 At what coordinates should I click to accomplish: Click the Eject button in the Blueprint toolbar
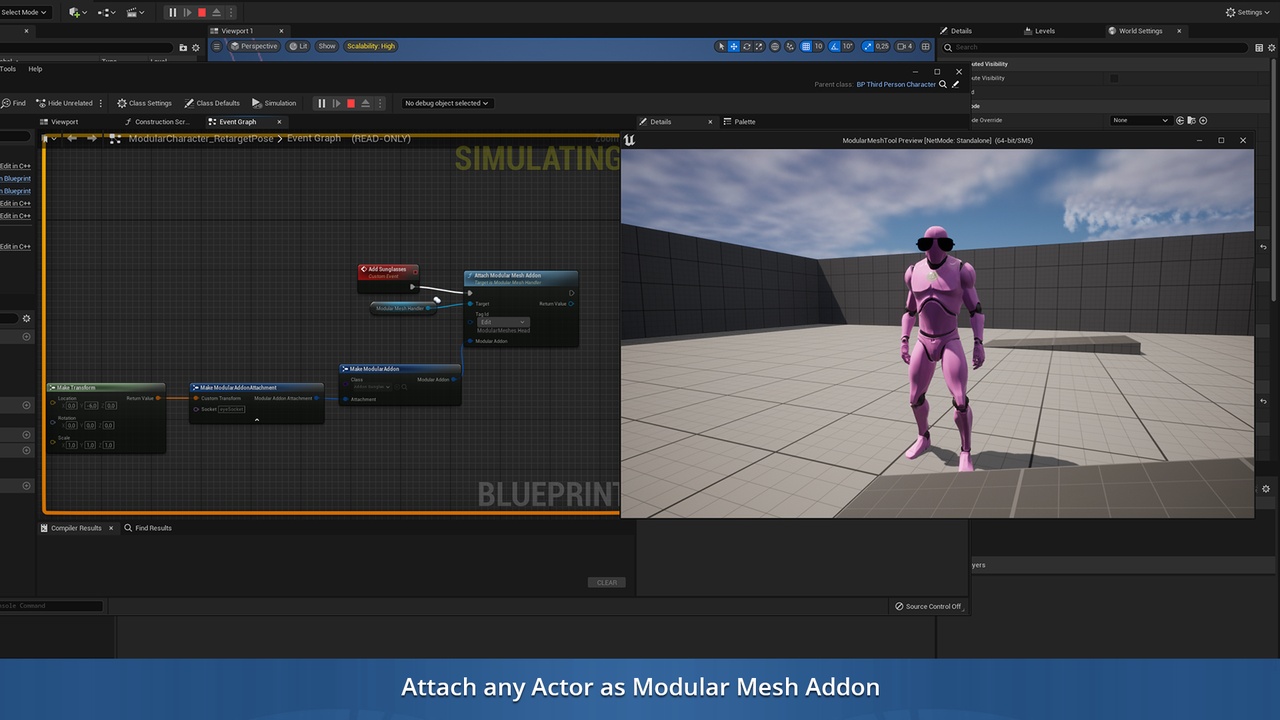366,103
